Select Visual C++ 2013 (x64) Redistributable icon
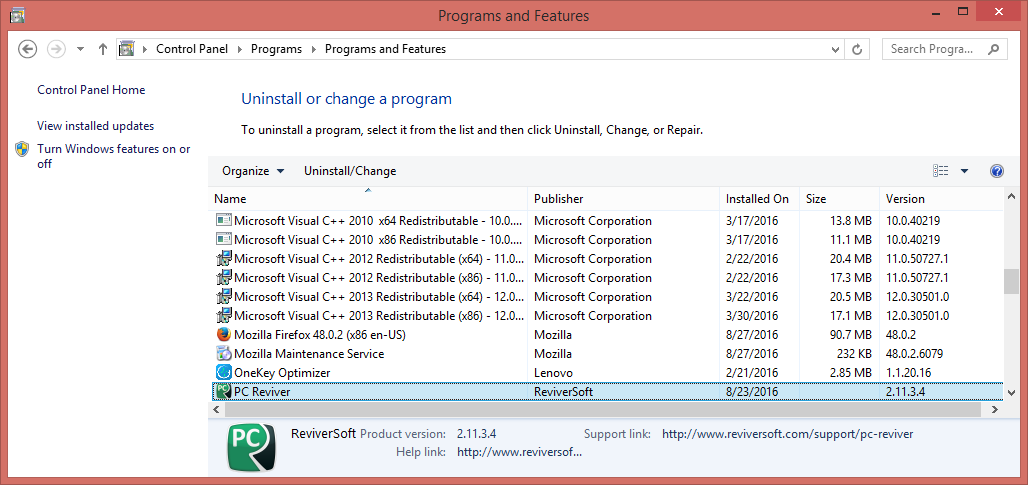 point(224,297)
